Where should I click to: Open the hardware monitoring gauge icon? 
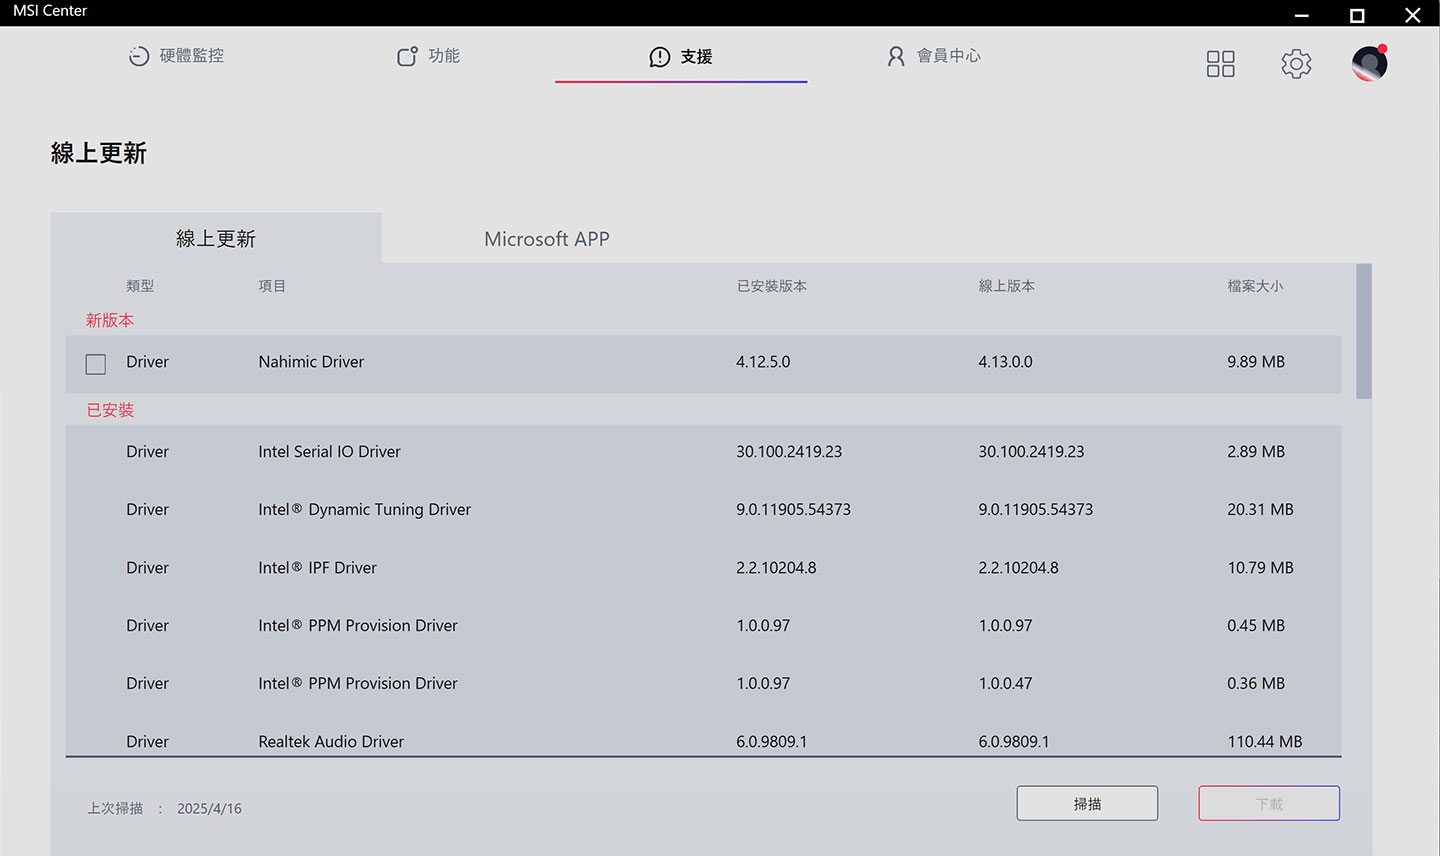tap(139, 56)
